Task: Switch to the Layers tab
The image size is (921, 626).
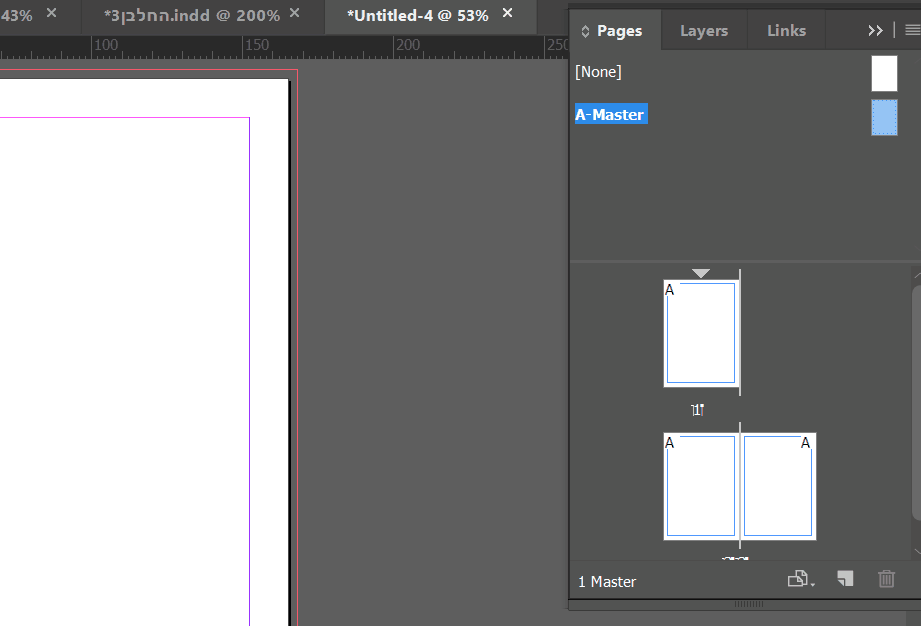Action: coord(704,31)
